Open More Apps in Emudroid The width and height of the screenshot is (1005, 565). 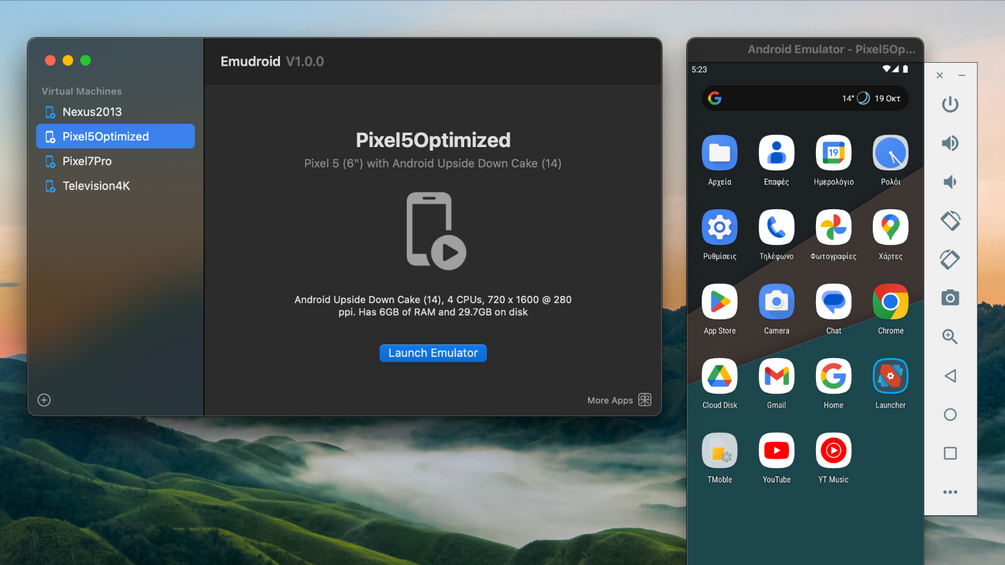click(619, 400)
